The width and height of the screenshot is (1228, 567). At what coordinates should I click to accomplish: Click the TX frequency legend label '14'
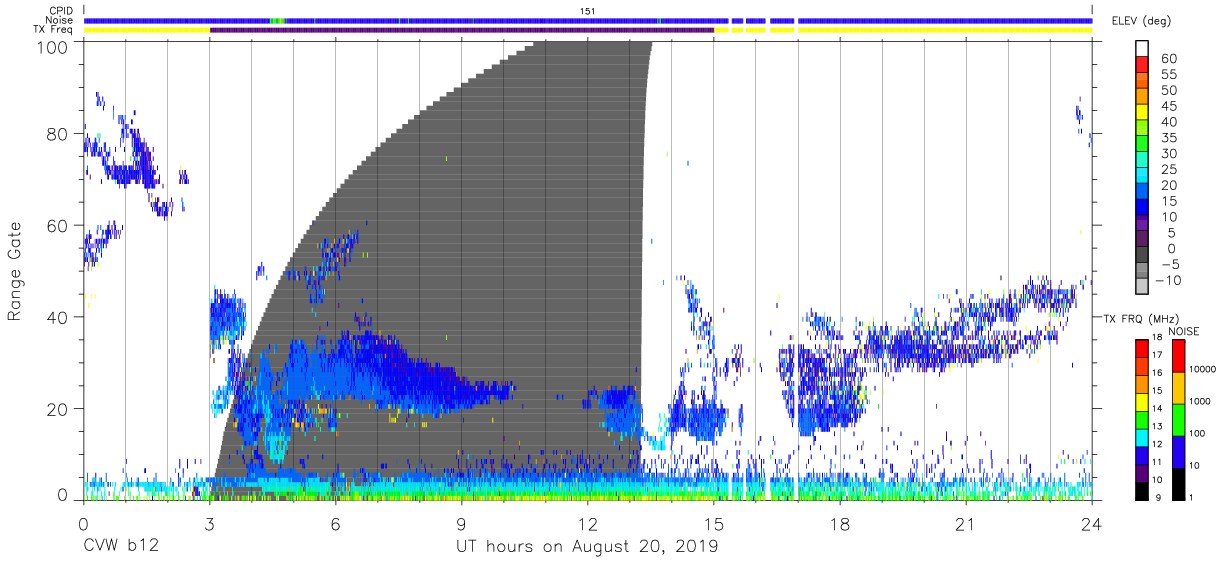[x=1157, y=409]
